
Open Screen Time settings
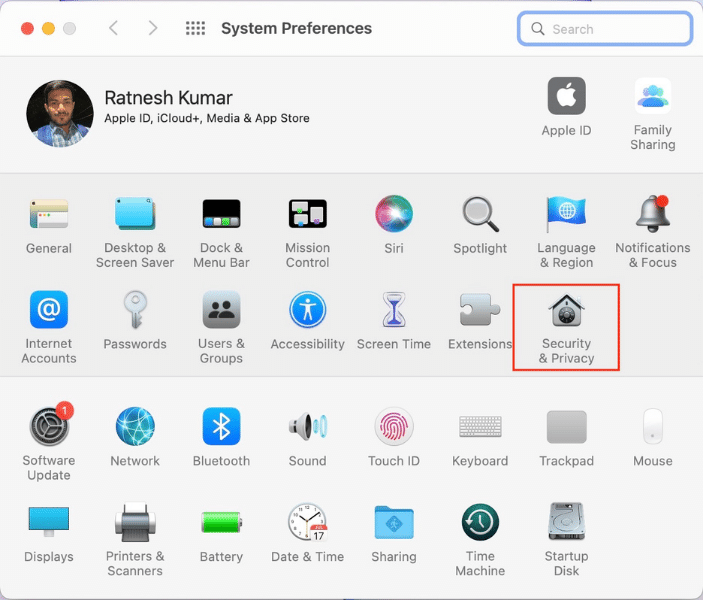point(394,309)
